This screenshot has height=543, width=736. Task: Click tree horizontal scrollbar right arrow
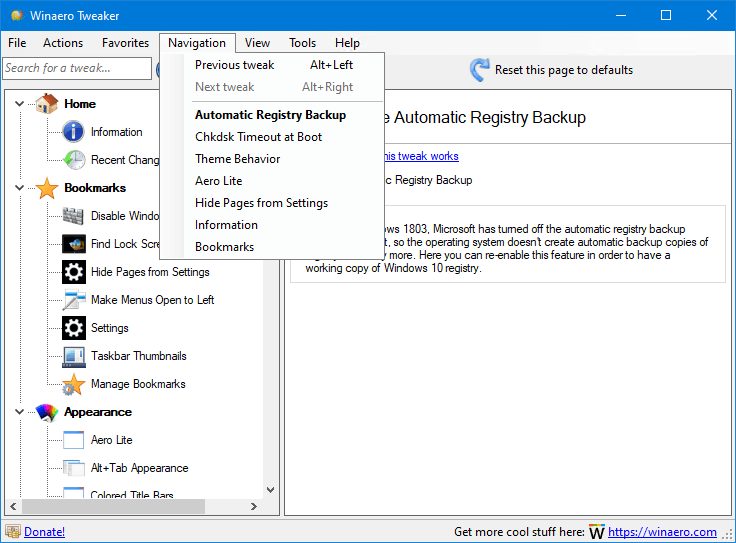(x=254, y=506)
